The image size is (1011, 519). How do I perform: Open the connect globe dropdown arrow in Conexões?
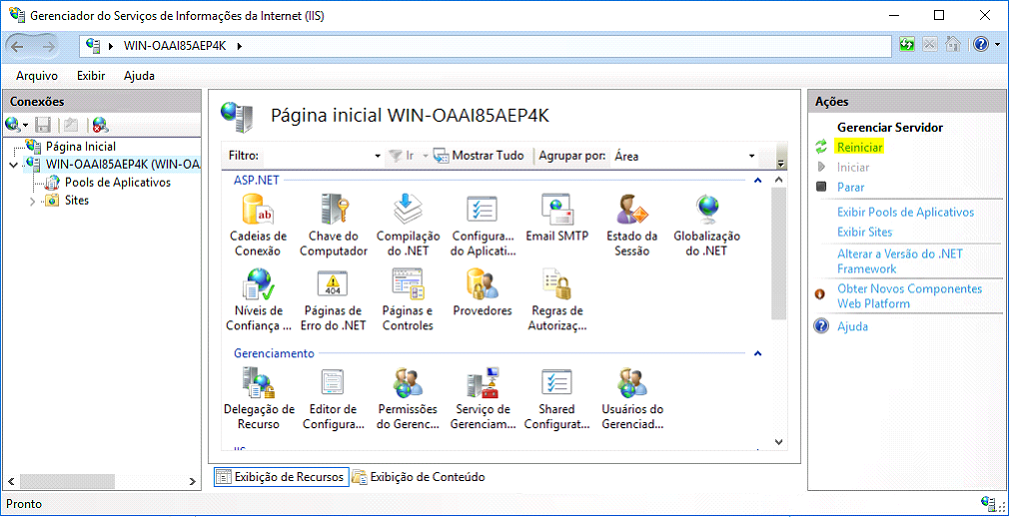[26, 125]
